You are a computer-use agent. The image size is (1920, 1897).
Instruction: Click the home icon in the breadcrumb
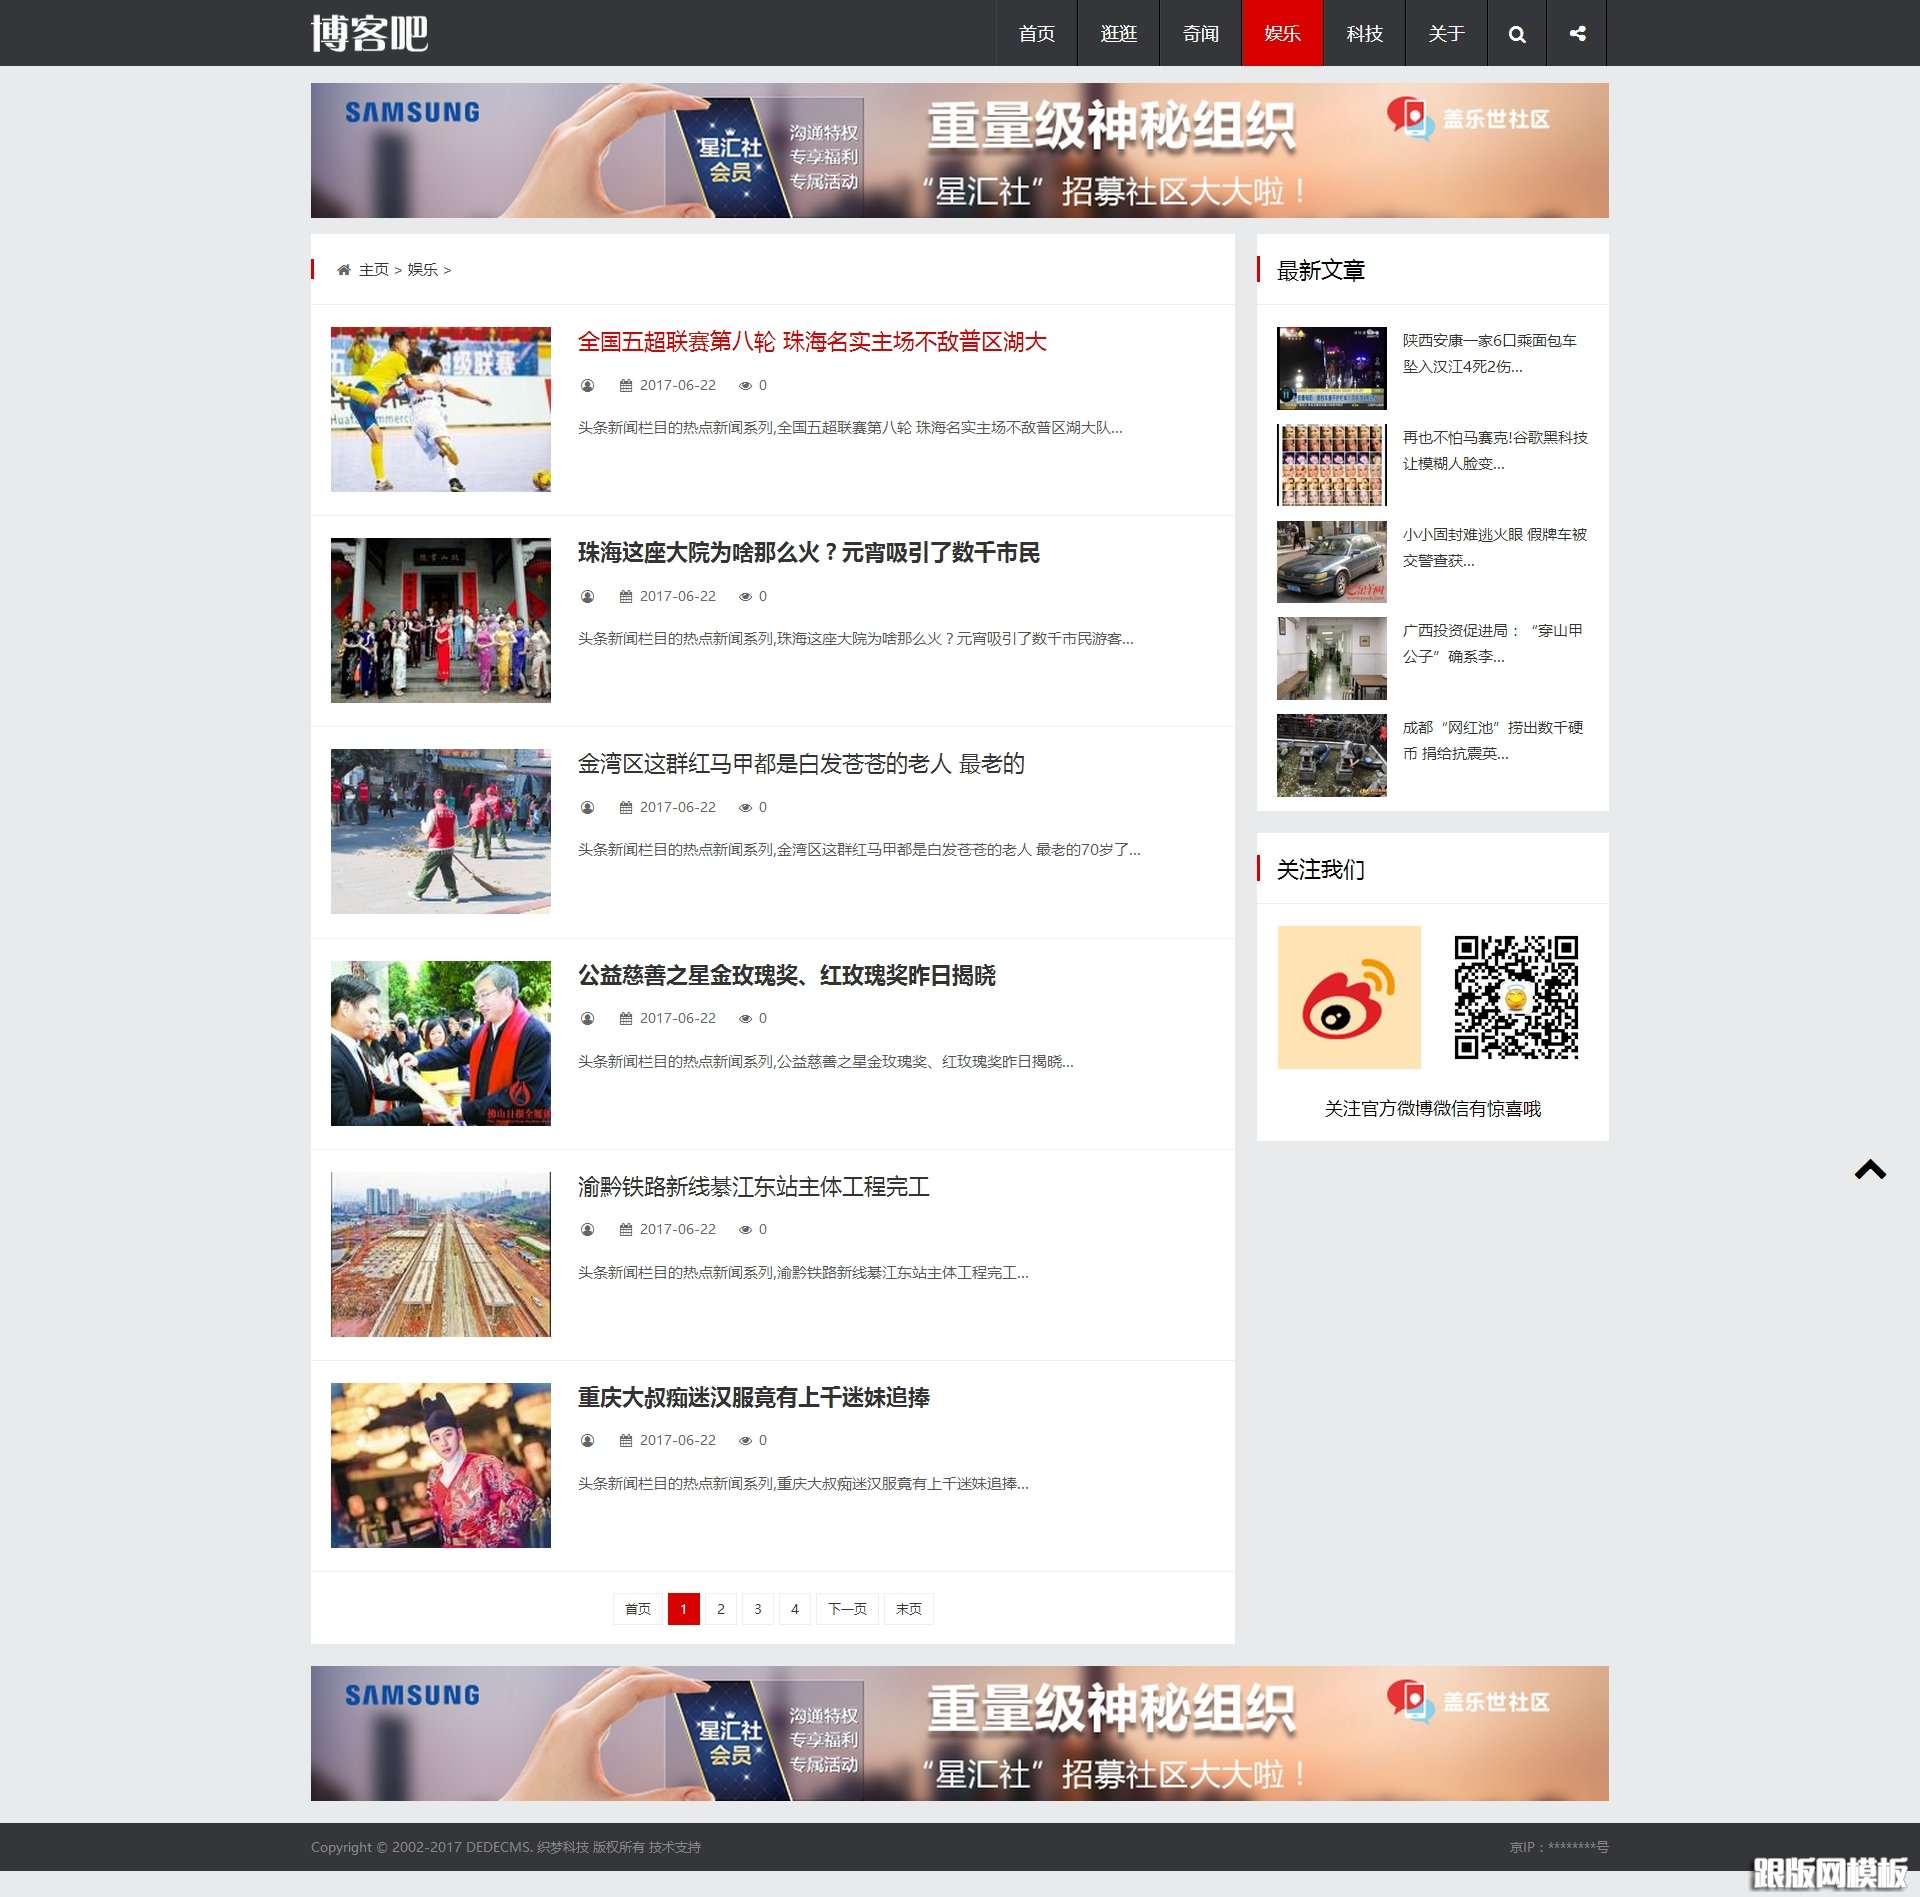tap(343, 269)
